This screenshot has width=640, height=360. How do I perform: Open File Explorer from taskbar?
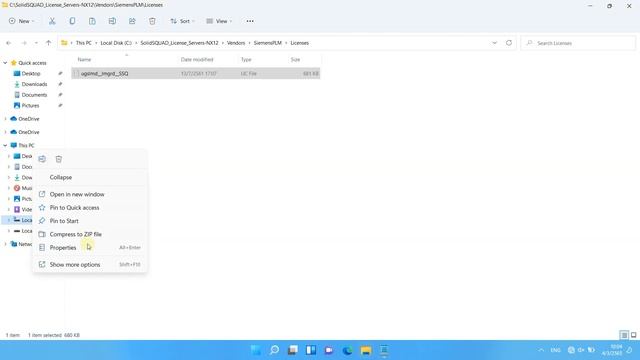click(x=366, y=350)
